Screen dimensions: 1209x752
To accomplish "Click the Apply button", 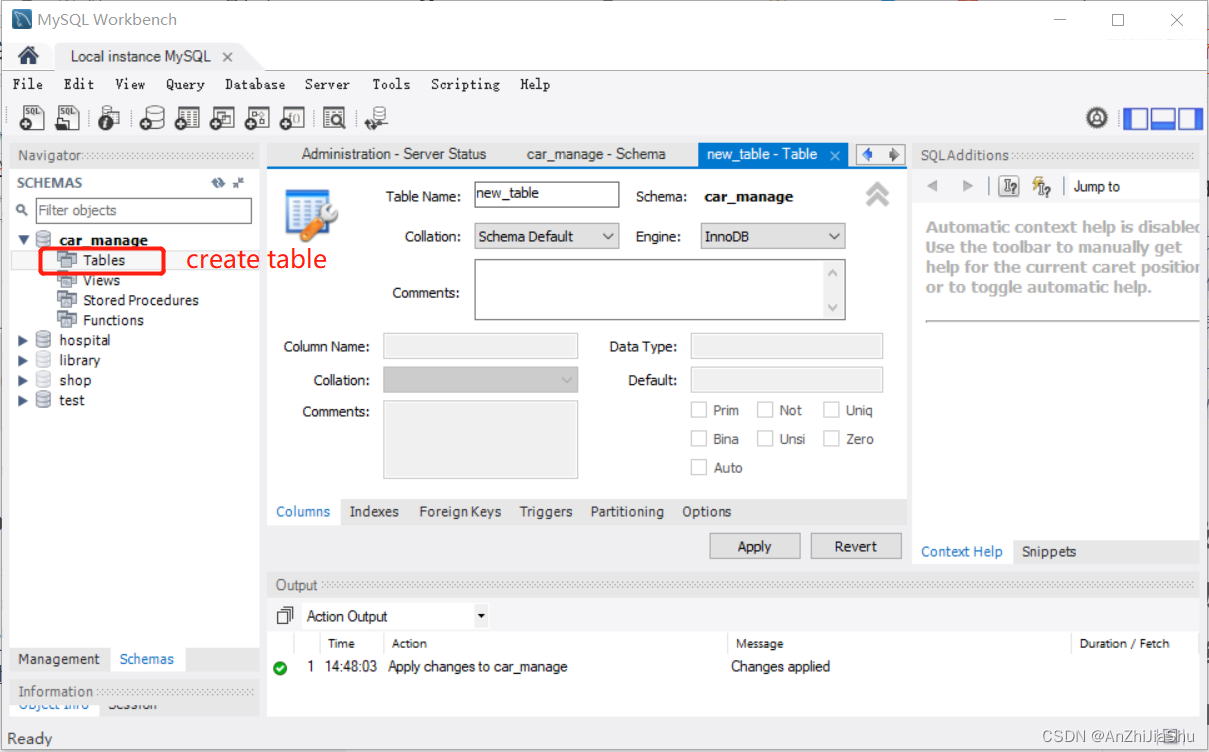I will [755, 546].
